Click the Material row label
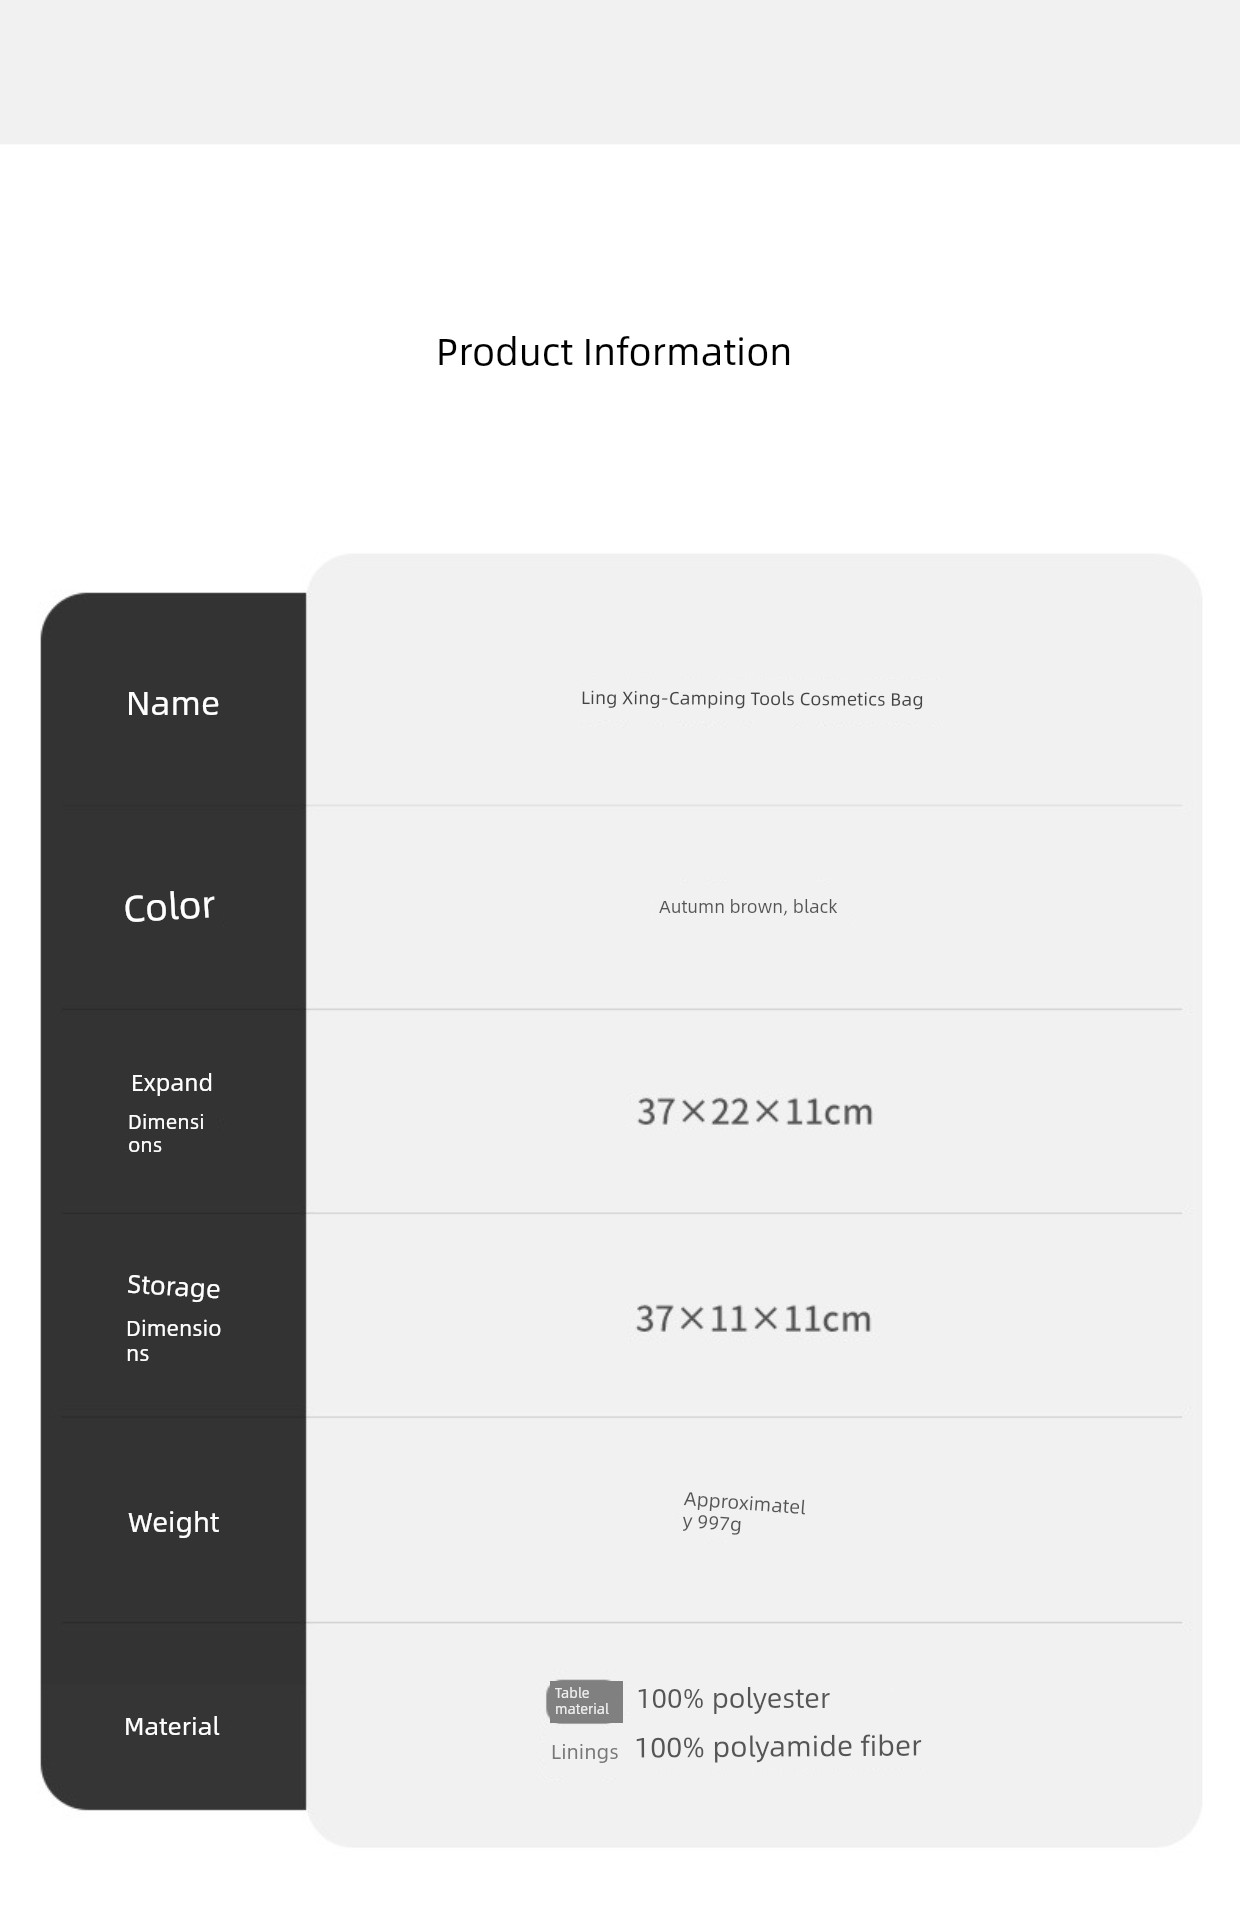 coord(172,1726)
